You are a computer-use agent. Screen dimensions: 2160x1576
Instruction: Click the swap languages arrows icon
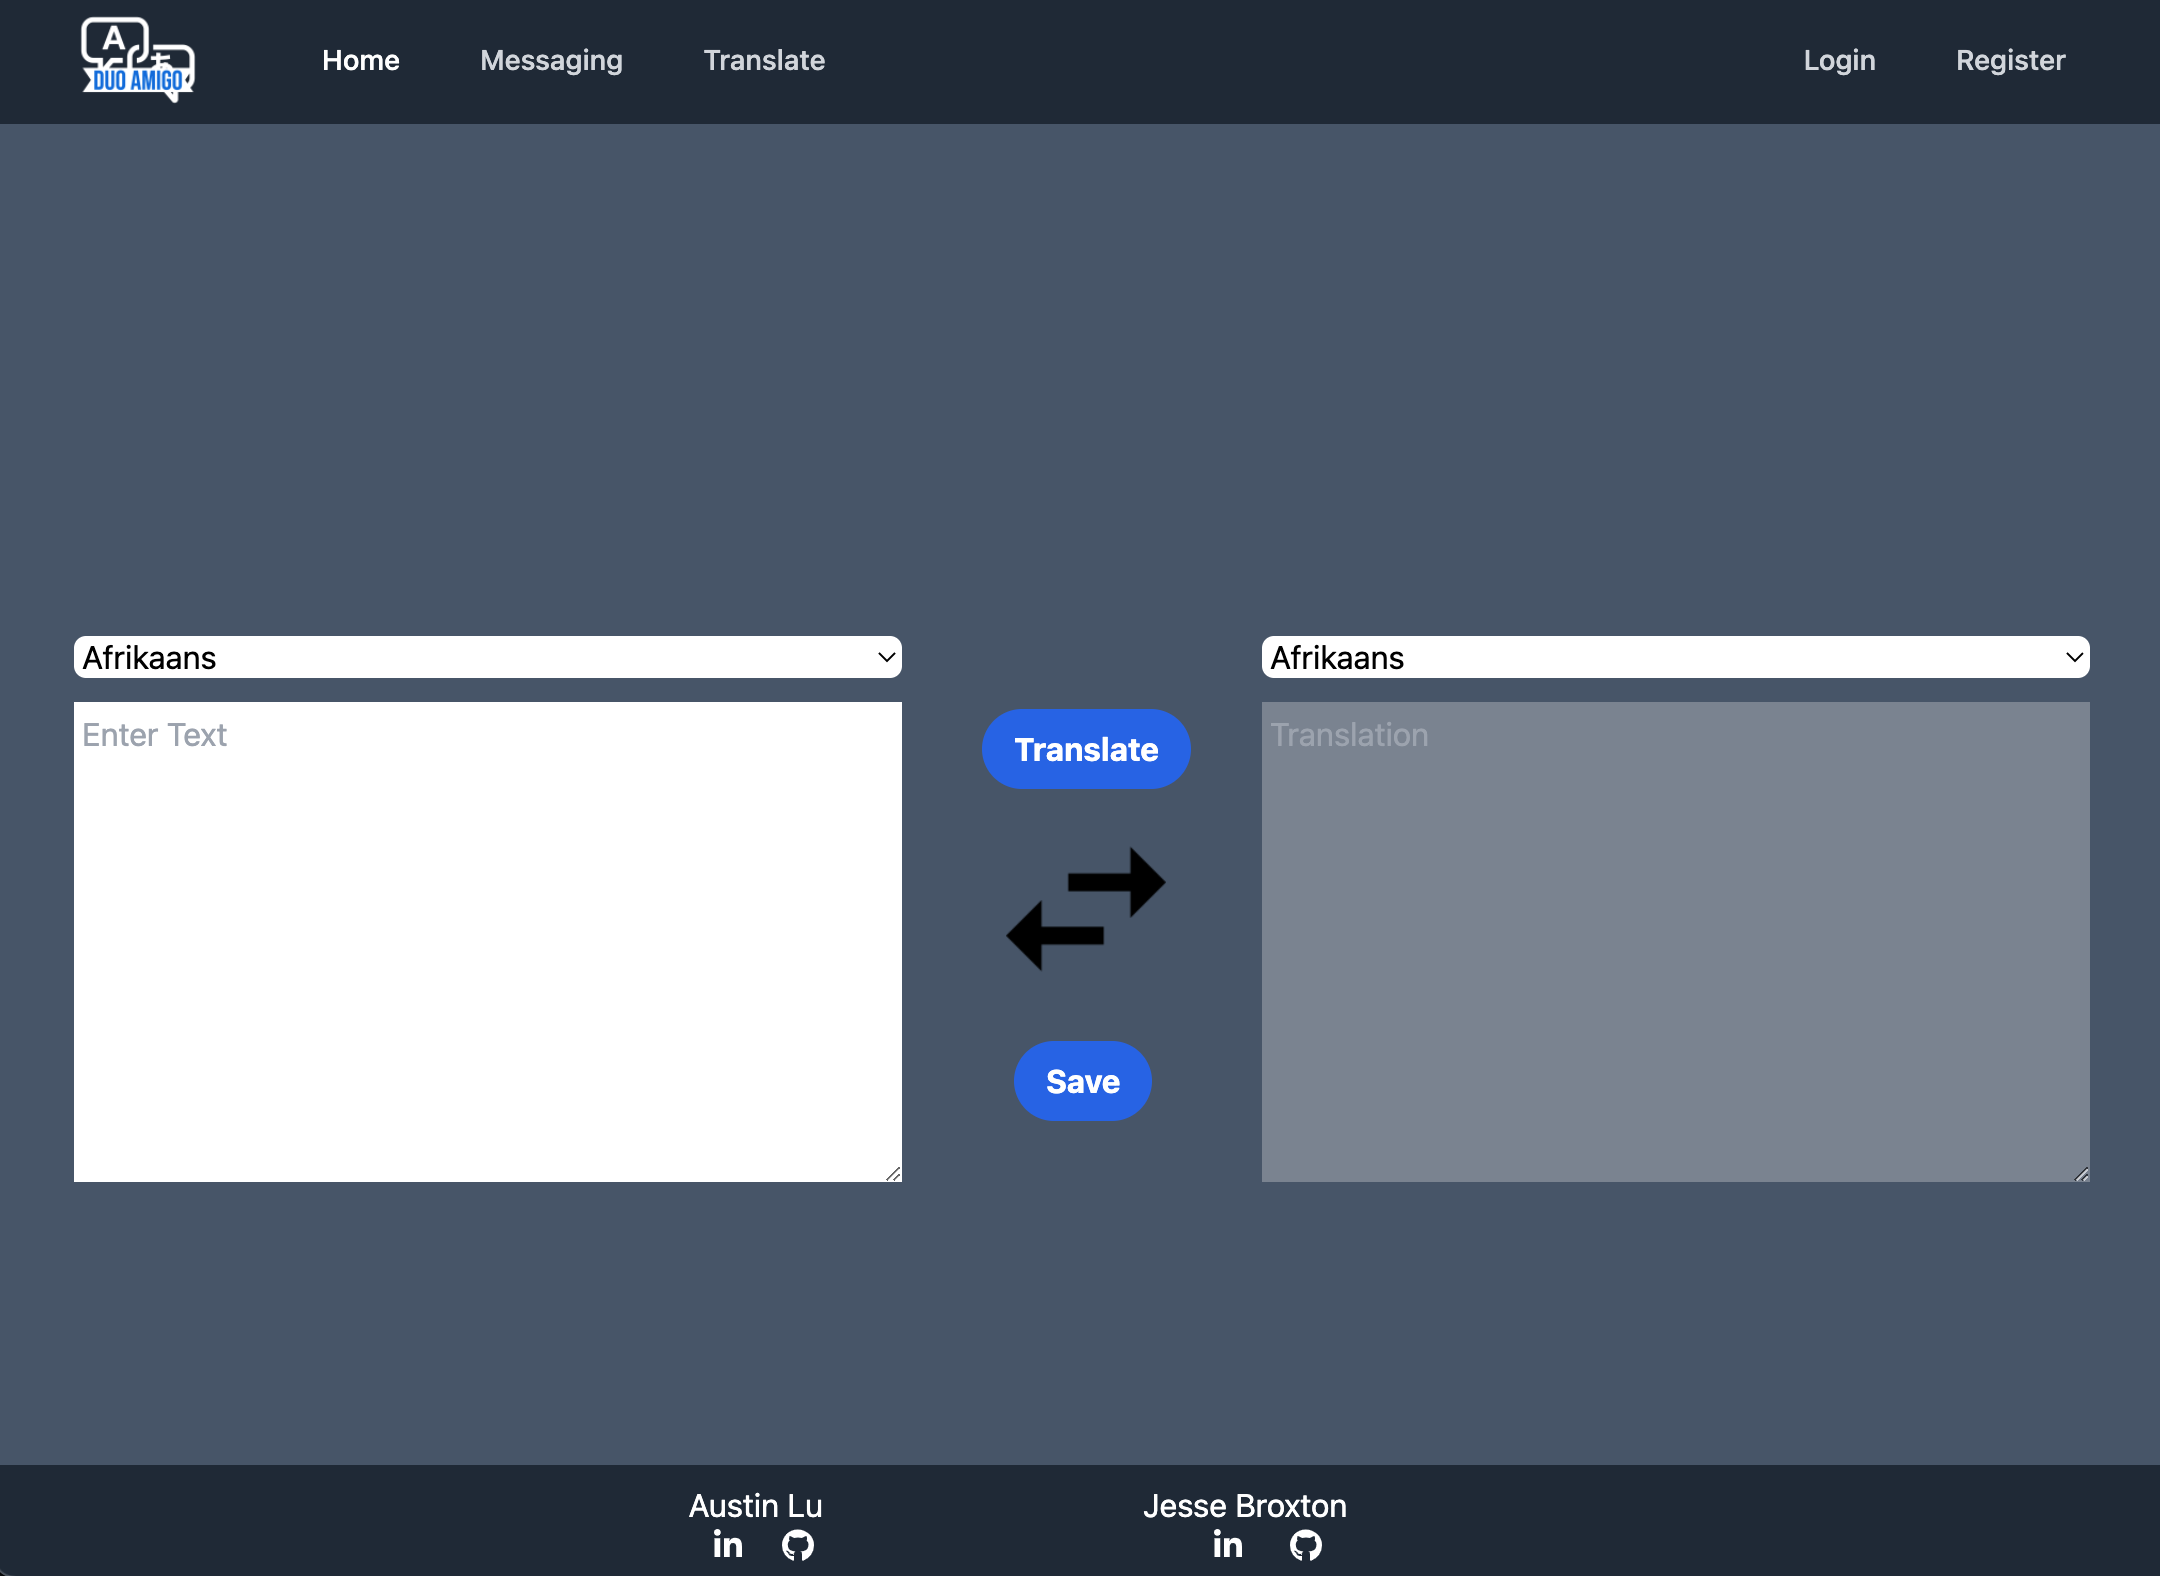pyautogui.click(x=1086, y=909)
